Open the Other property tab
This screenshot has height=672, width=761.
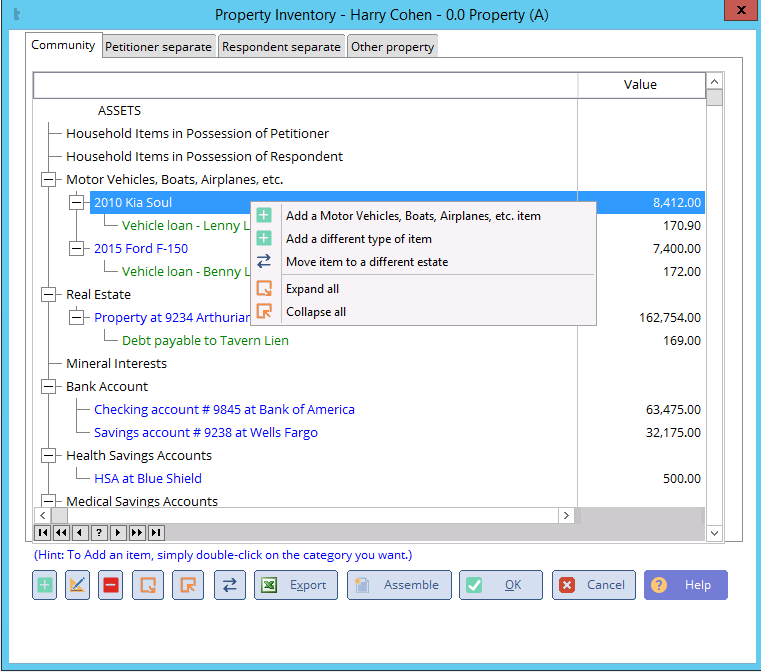392,47
